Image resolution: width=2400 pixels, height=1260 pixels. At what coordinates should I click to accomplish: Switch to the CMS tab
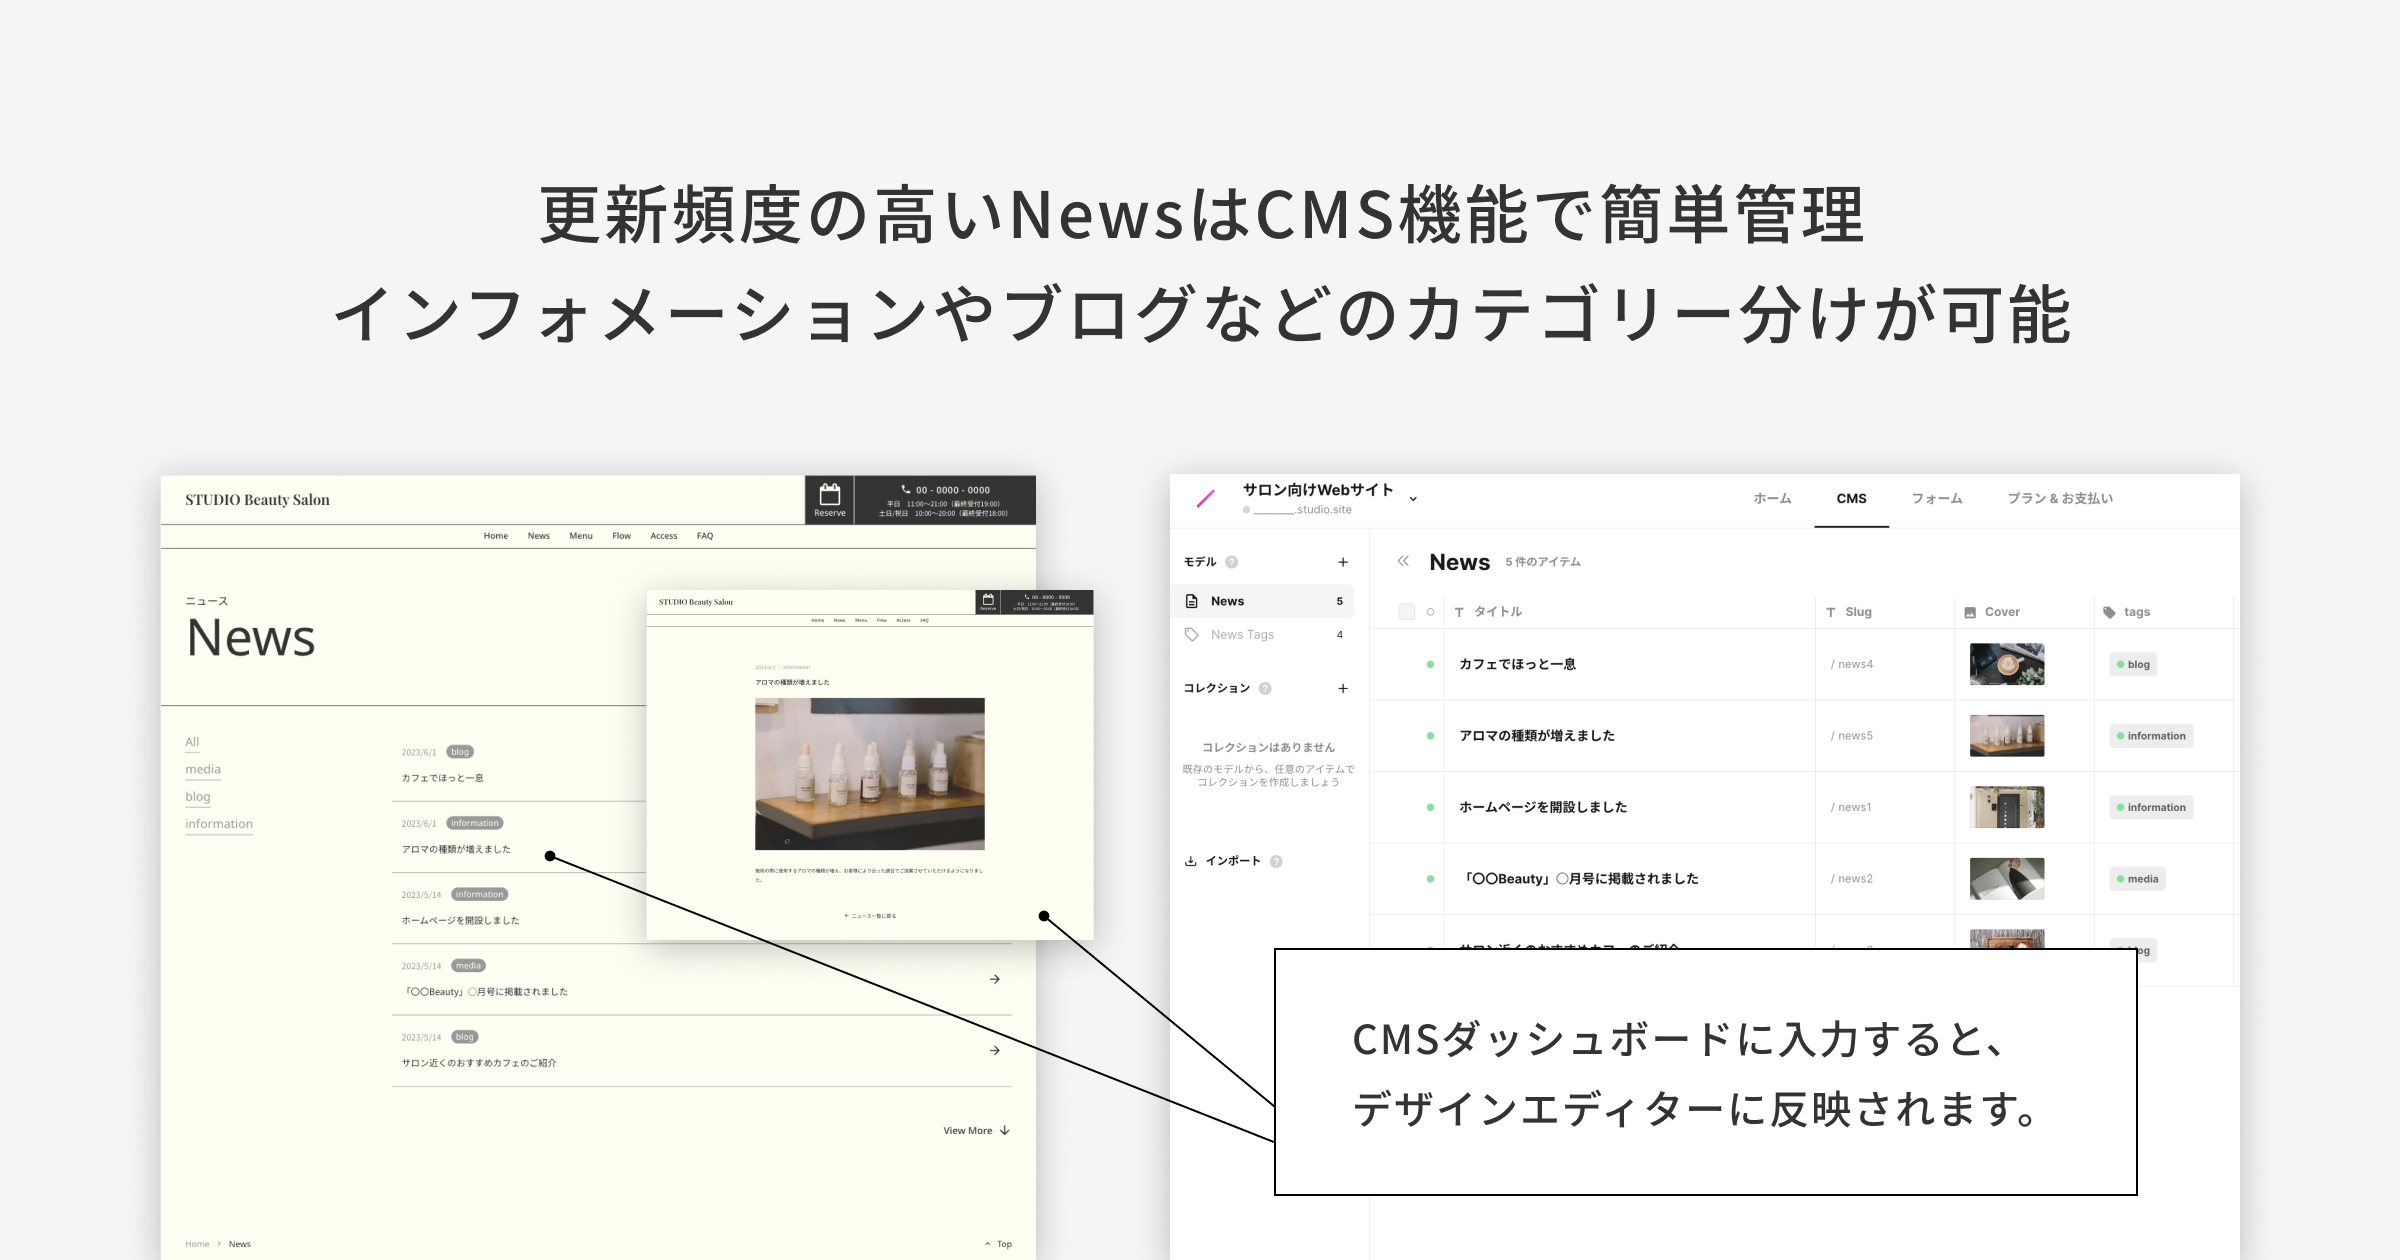tap(1851, 498)
